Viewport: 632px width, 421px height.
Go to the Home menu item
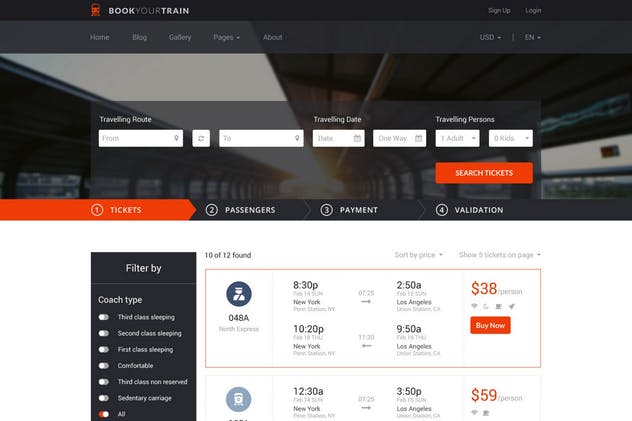[x=100, y=37]
